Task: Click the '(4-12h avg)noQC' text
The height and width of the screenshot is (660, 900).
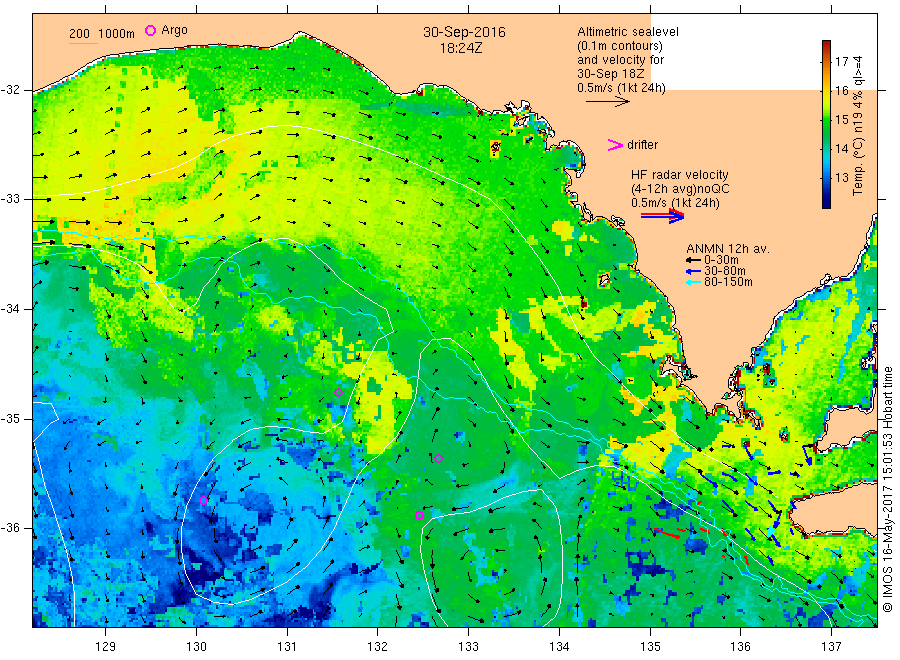Action: coord(680,189)
